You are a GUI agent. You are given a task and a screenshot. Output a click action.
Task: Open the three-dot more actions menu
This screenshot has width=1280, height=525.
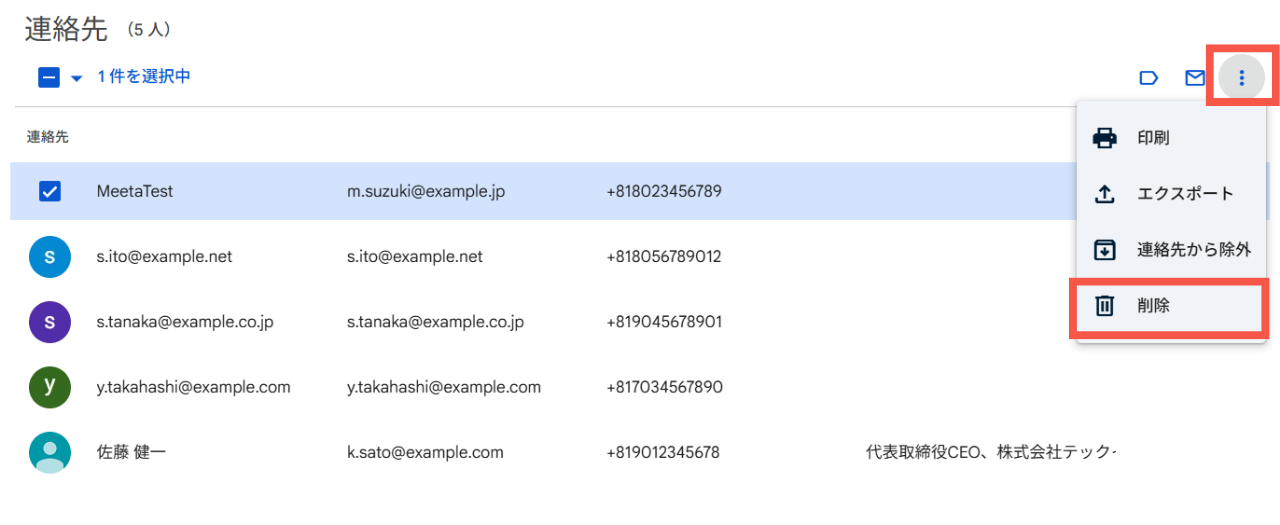(1242, 77)
